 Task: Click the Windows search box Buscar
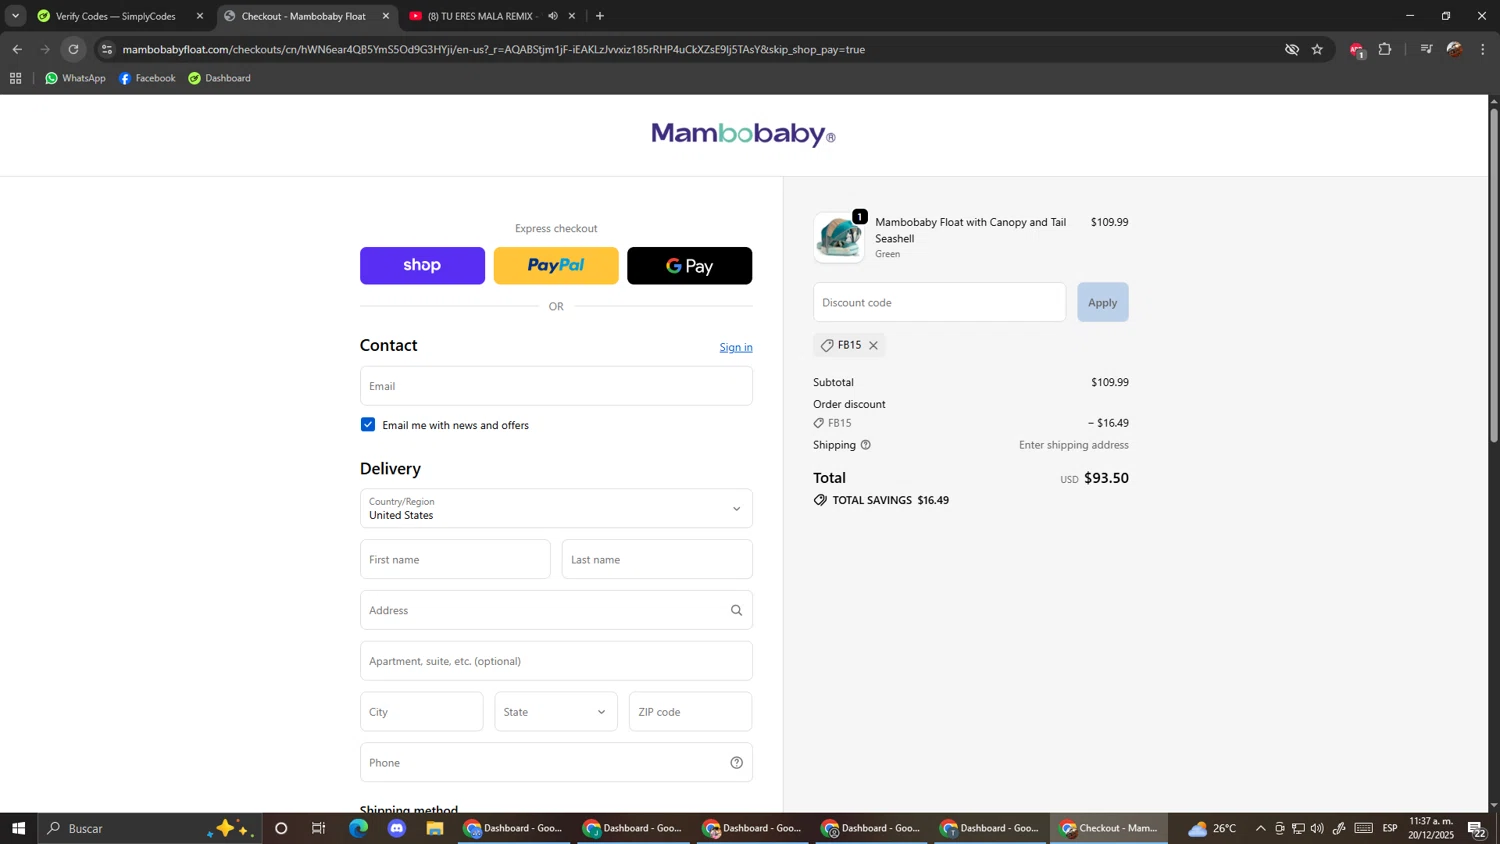tap(150, 829)
